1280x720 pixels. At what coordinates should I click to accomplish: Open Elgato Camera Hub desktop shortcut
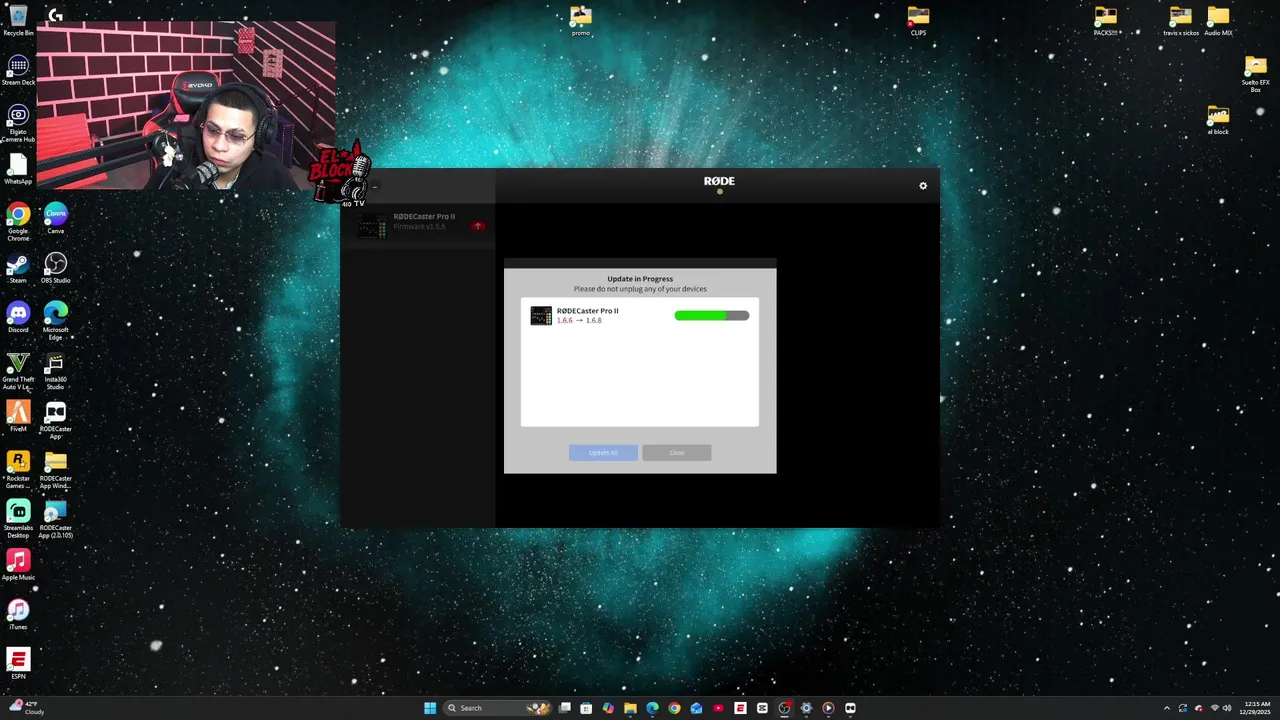point(18,122)
